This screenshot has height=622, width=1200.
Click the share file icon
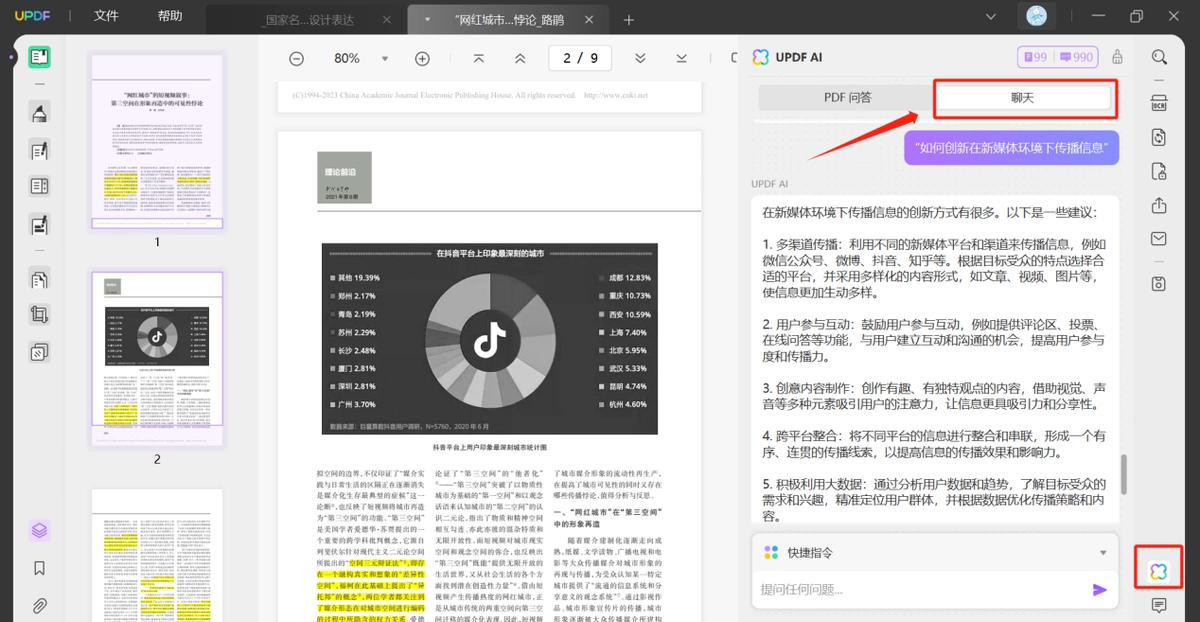1159,205
